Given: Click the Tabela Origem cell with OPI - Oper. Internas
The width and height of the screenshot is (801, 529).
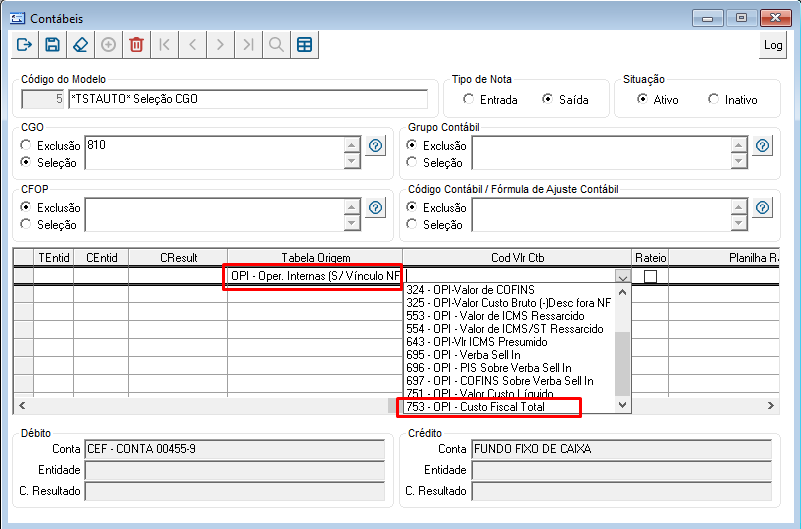Looking at the screenshot, I should point(315,276).
